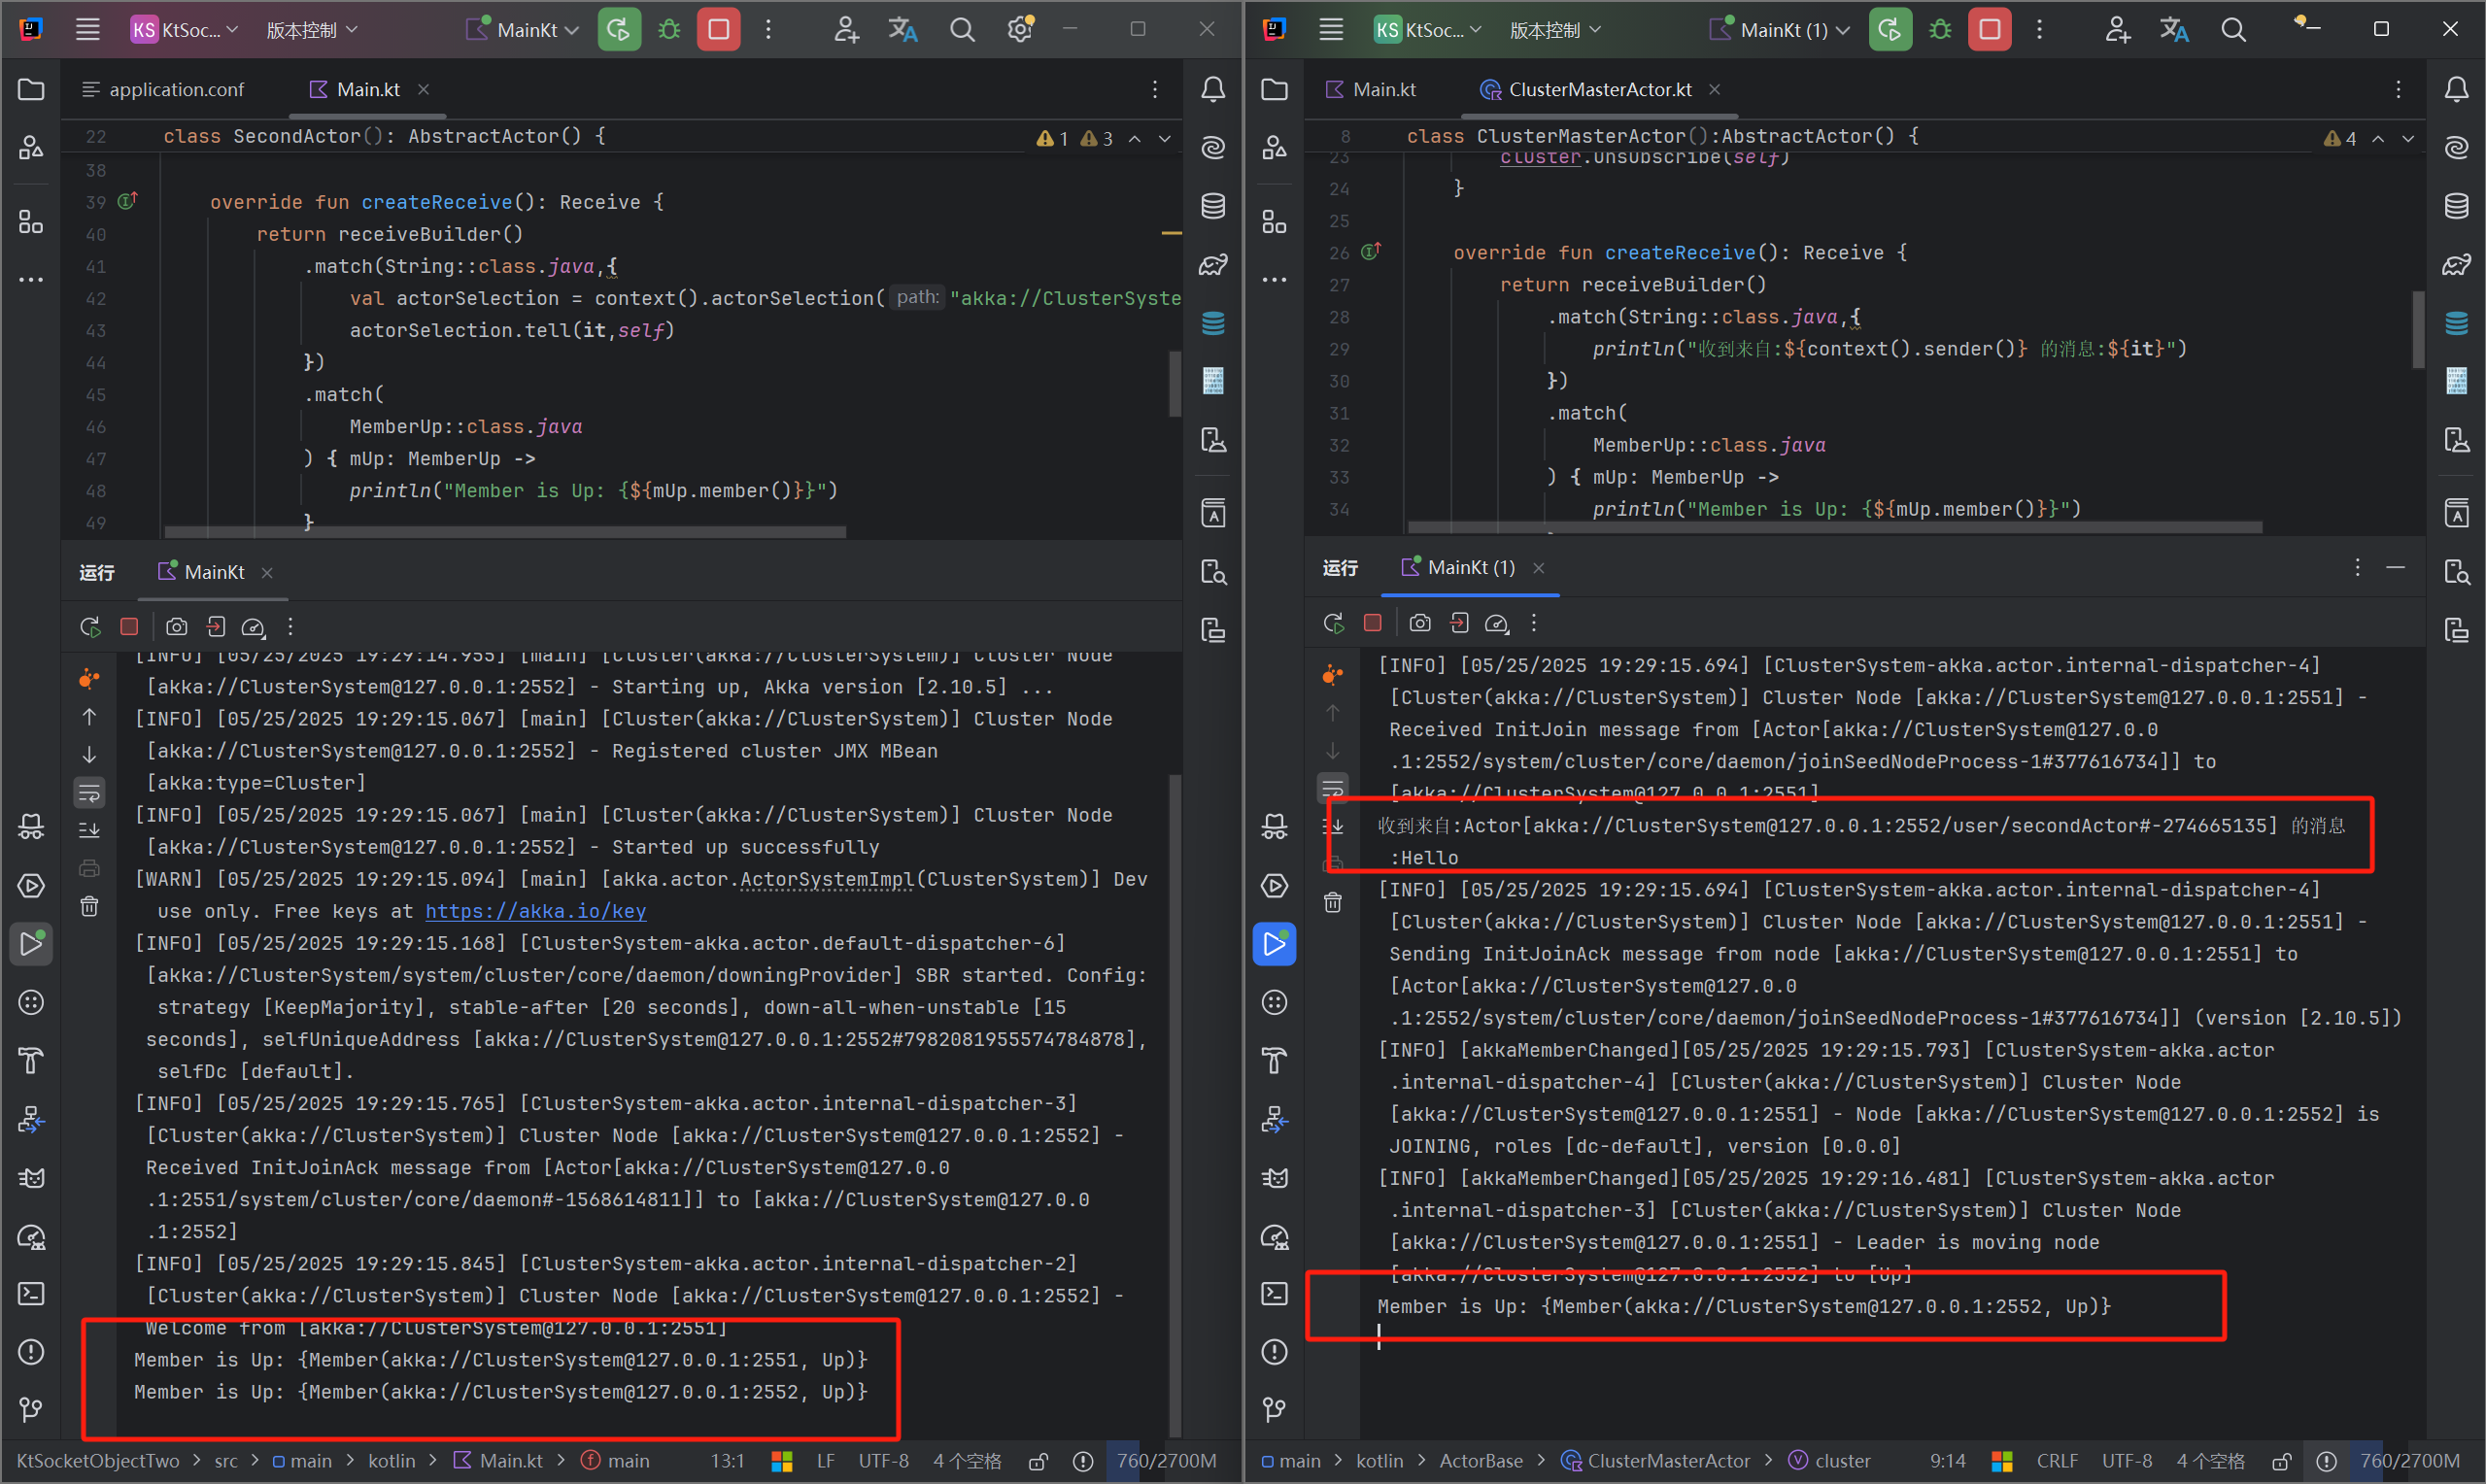This screenshot has width=2486, height=1484.
Task: Open left editor tab options kebab menu
Action: [1154, 90]
